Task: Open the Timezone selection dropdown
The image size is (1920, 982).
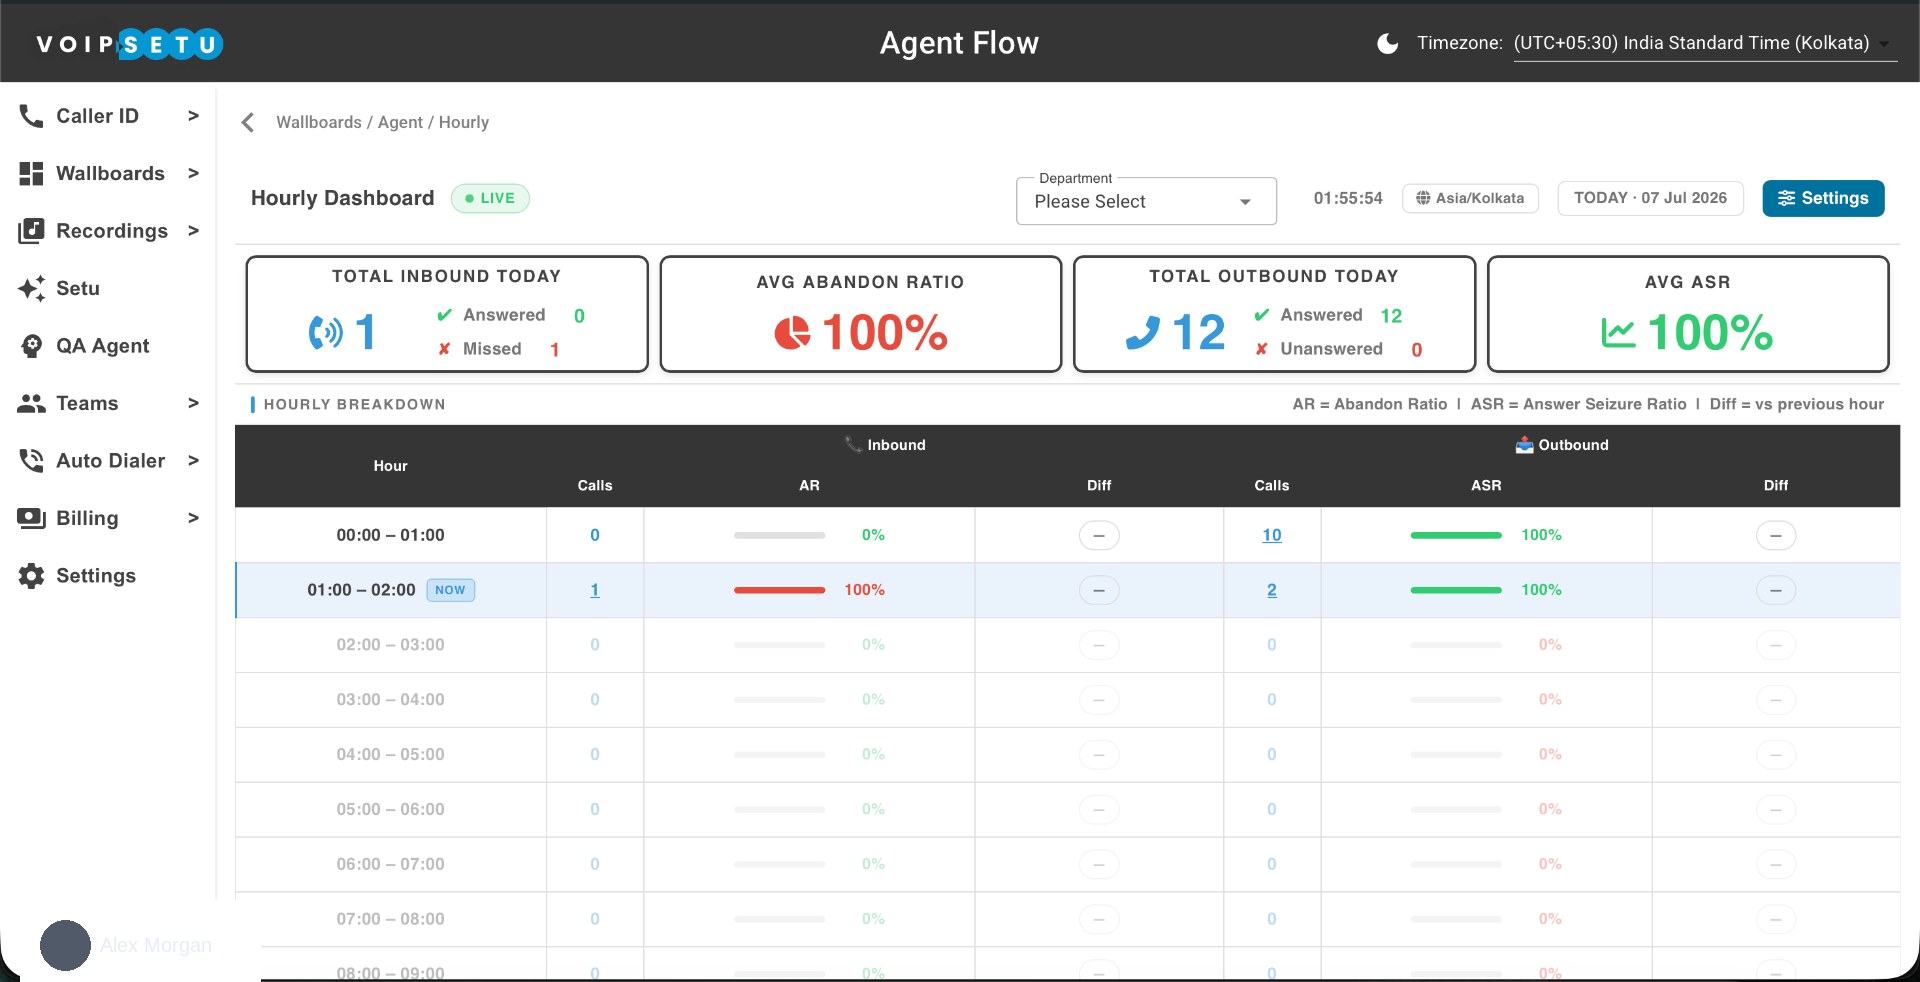Action: click(1705, 44)
